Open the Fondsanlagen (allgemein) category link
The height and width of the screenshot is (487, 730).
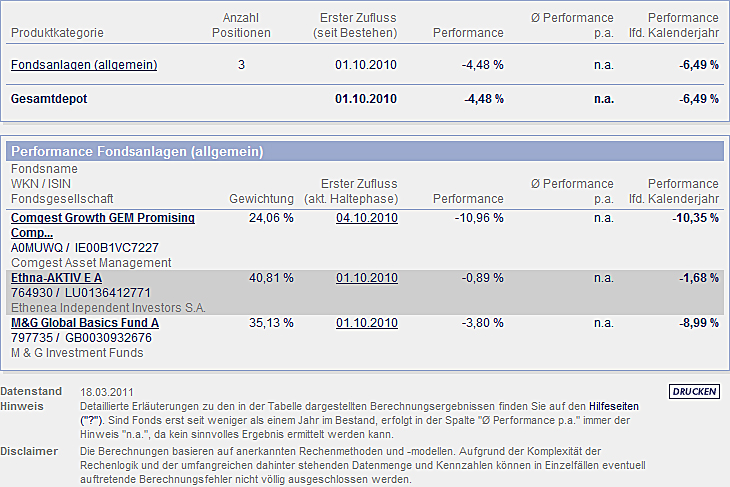(84, 66)
